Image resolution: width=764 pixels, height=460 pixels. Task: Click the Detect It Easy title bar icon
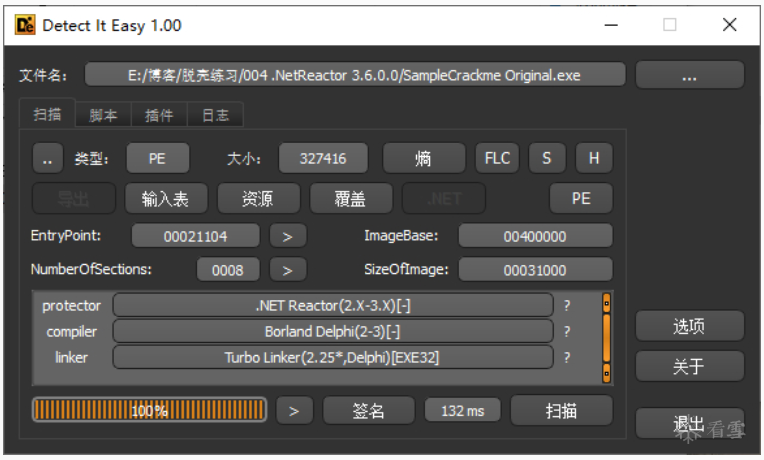[25, 25]
